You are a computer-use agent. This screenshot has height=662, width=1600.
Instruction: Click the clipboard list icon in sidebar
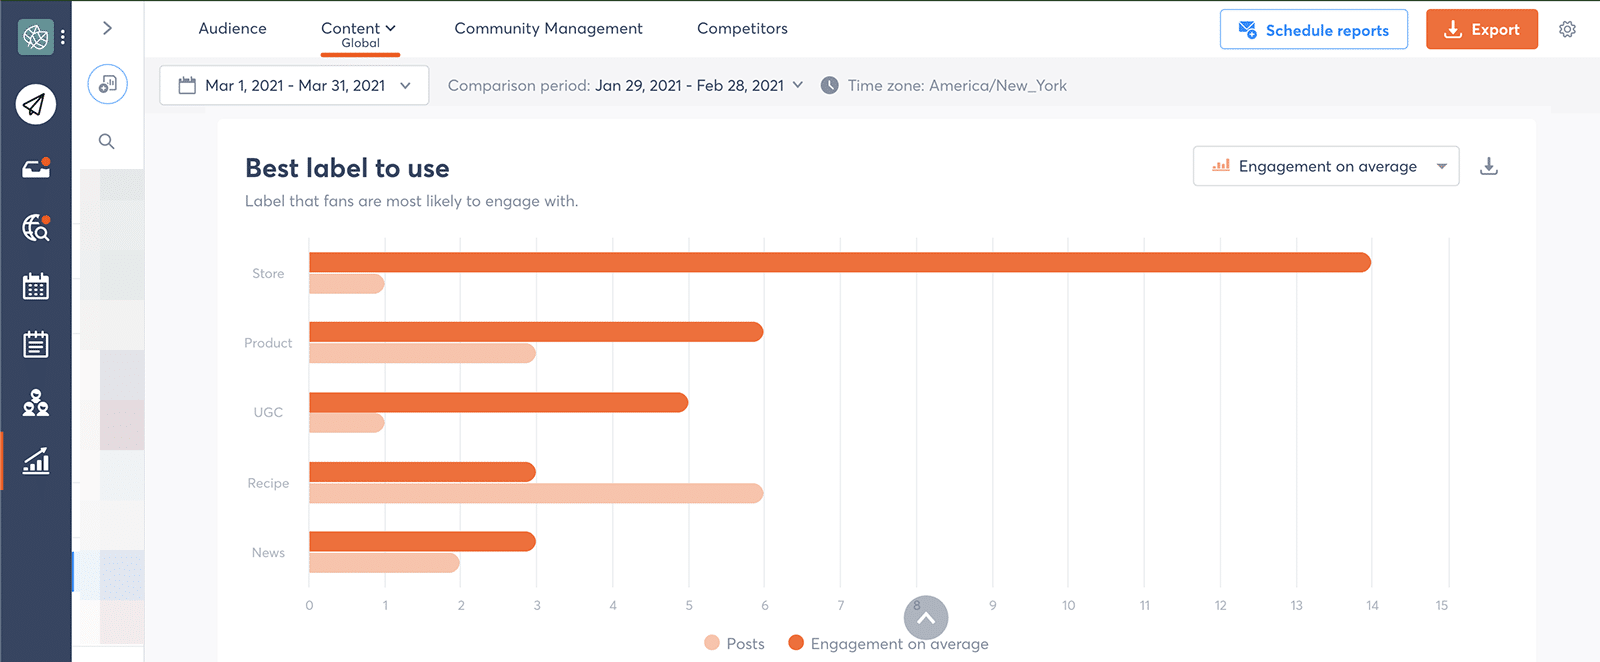[36, 345]
